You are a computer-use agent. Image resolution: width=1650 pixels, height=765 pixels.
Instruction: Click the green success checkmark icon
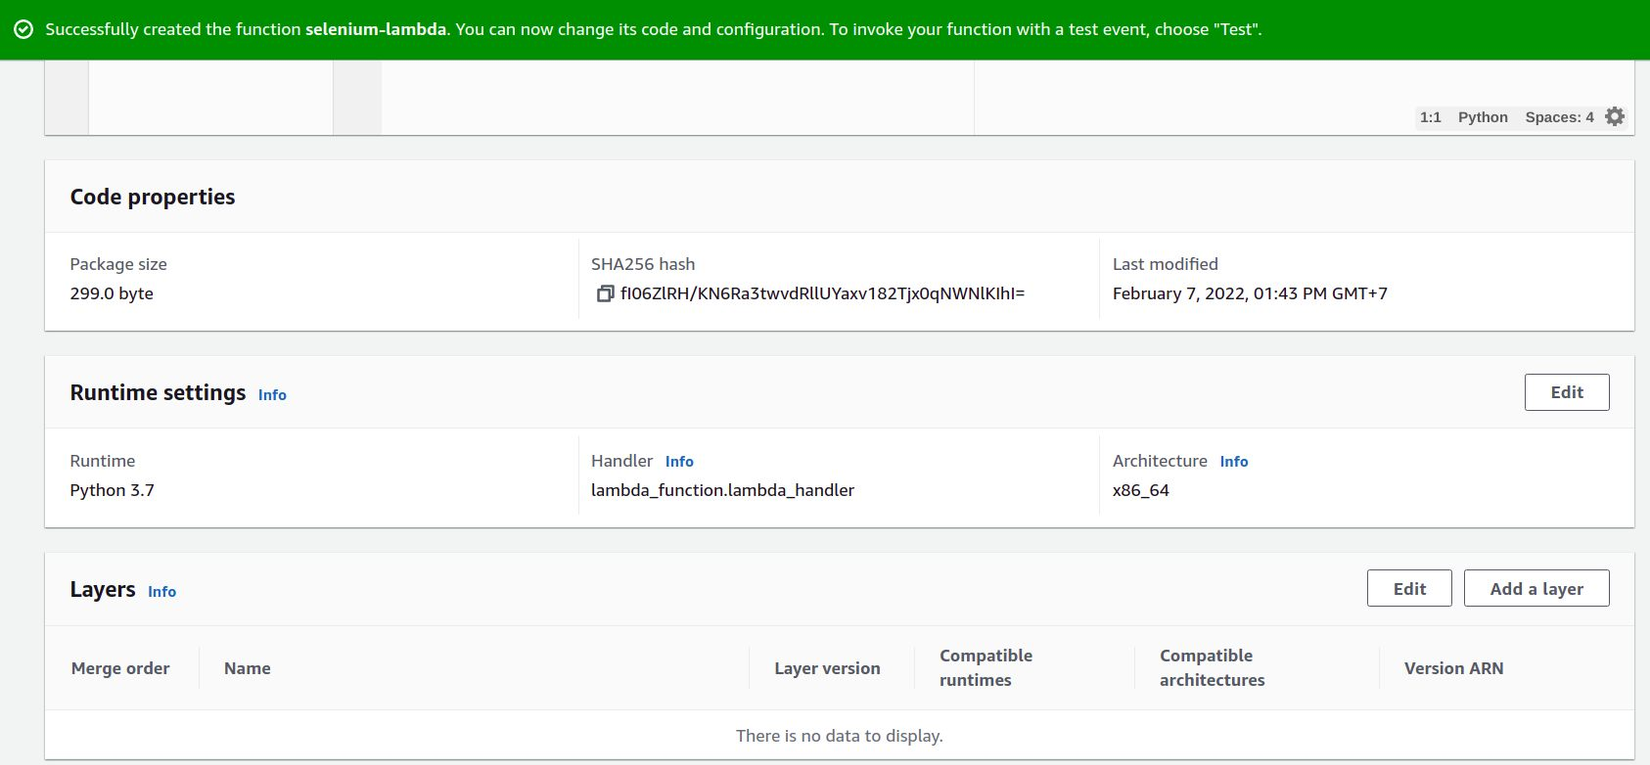coord(24,29)
